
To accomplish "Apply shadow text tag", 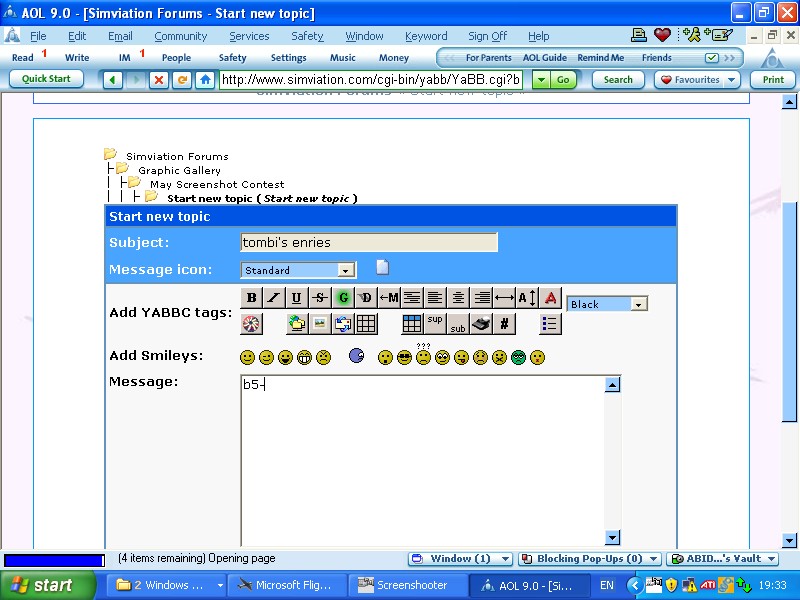I will click(366, 297).
